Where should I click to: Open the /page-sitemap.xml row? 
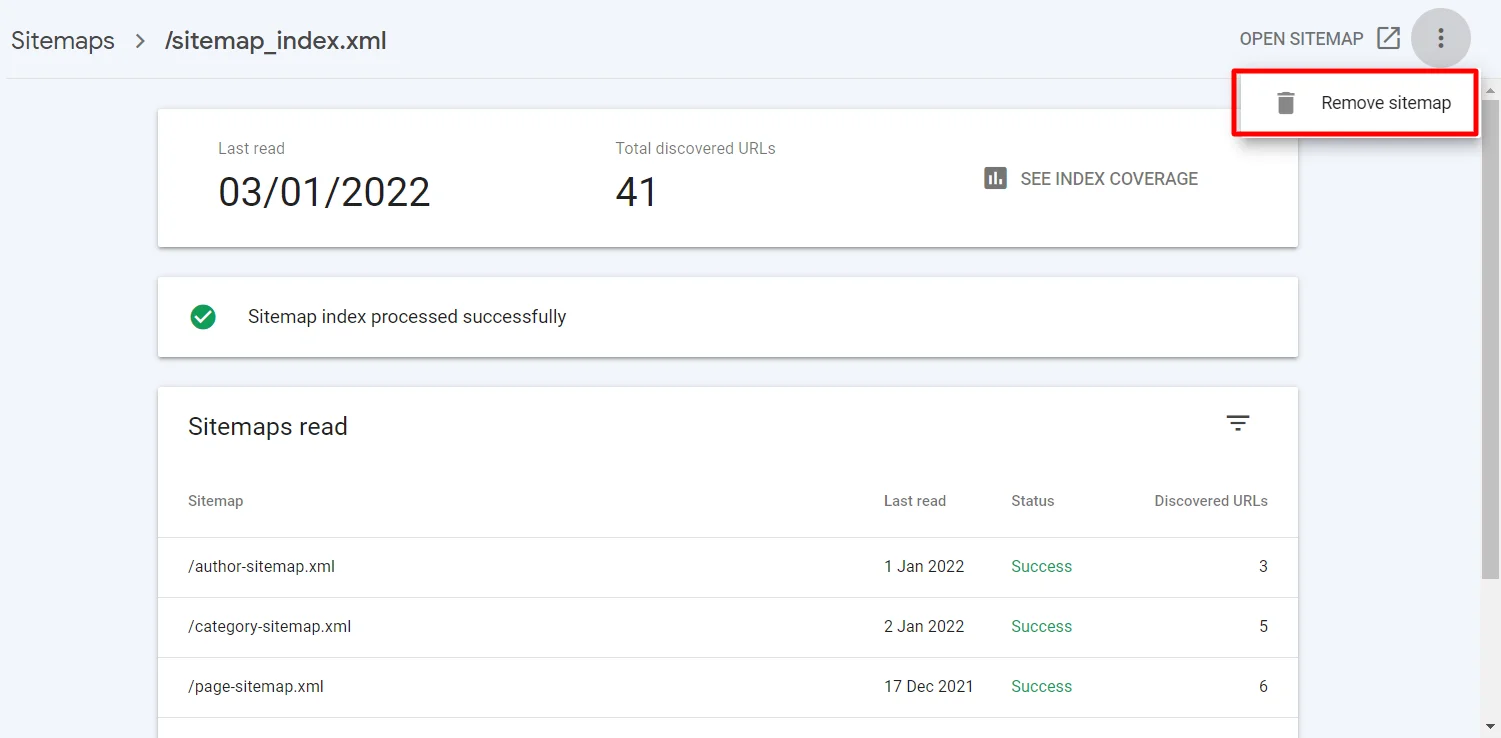728,687
